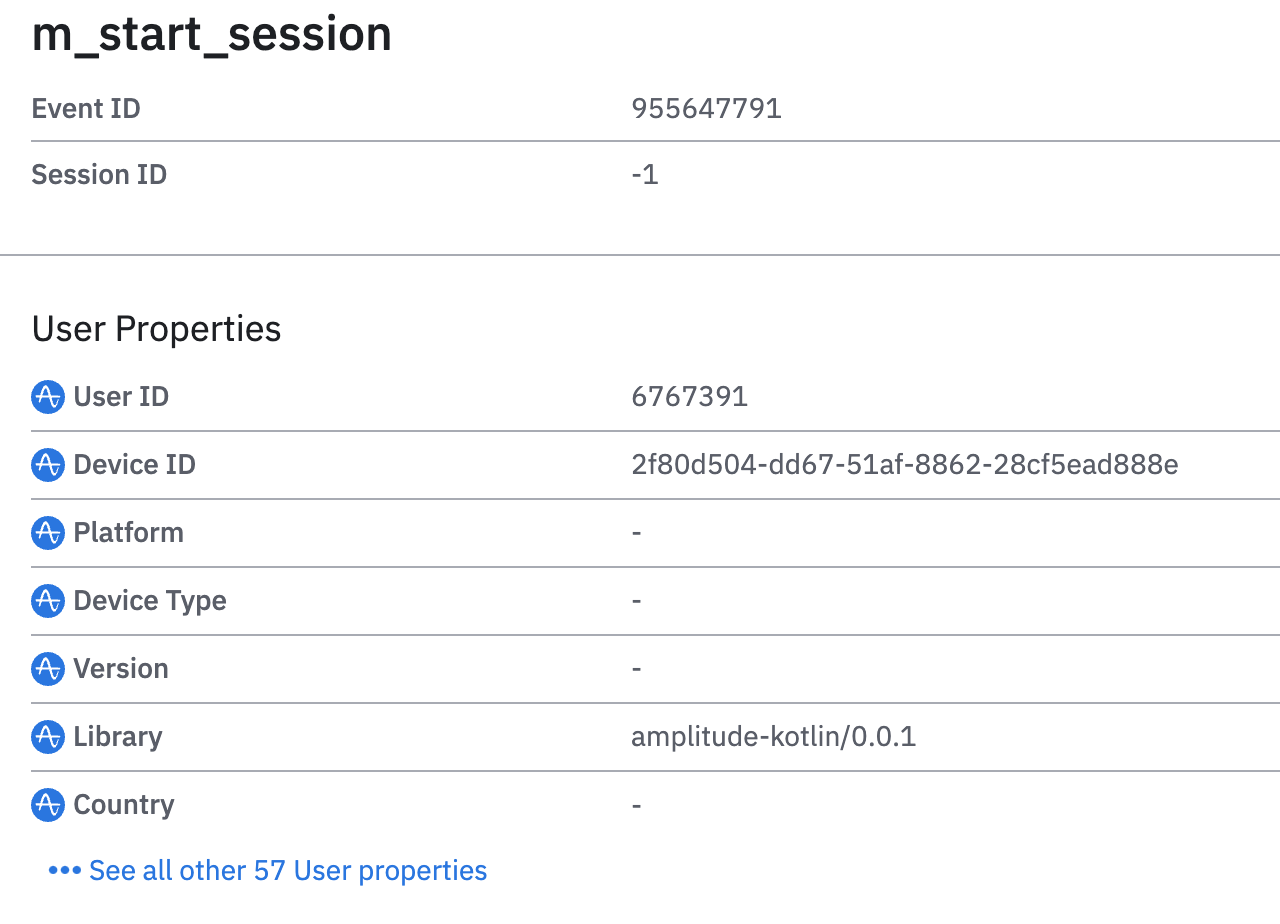Click the User Properties section heading

click(x=156, y=329)
